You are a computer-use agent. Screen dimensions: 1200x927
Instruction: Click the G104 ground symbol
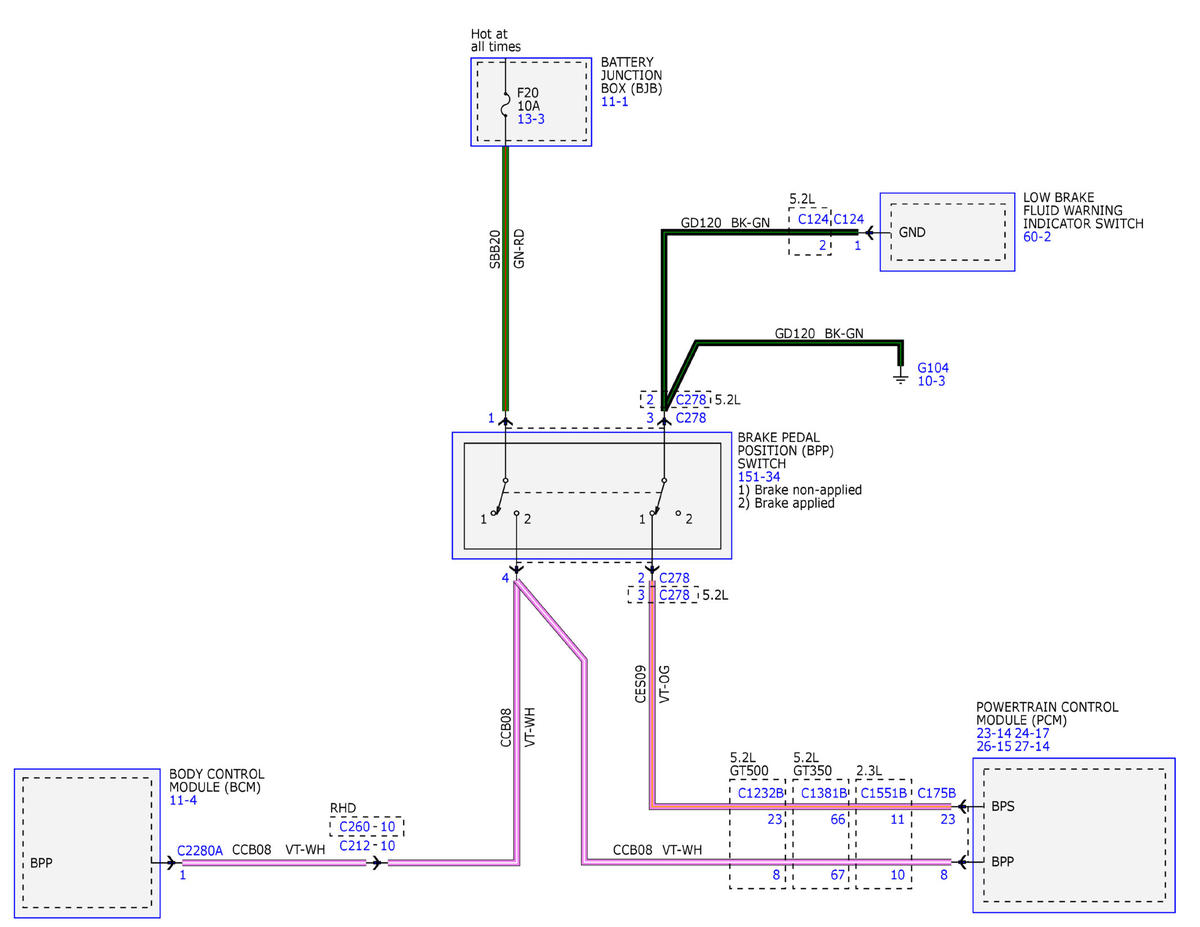(x=900, y=378)
